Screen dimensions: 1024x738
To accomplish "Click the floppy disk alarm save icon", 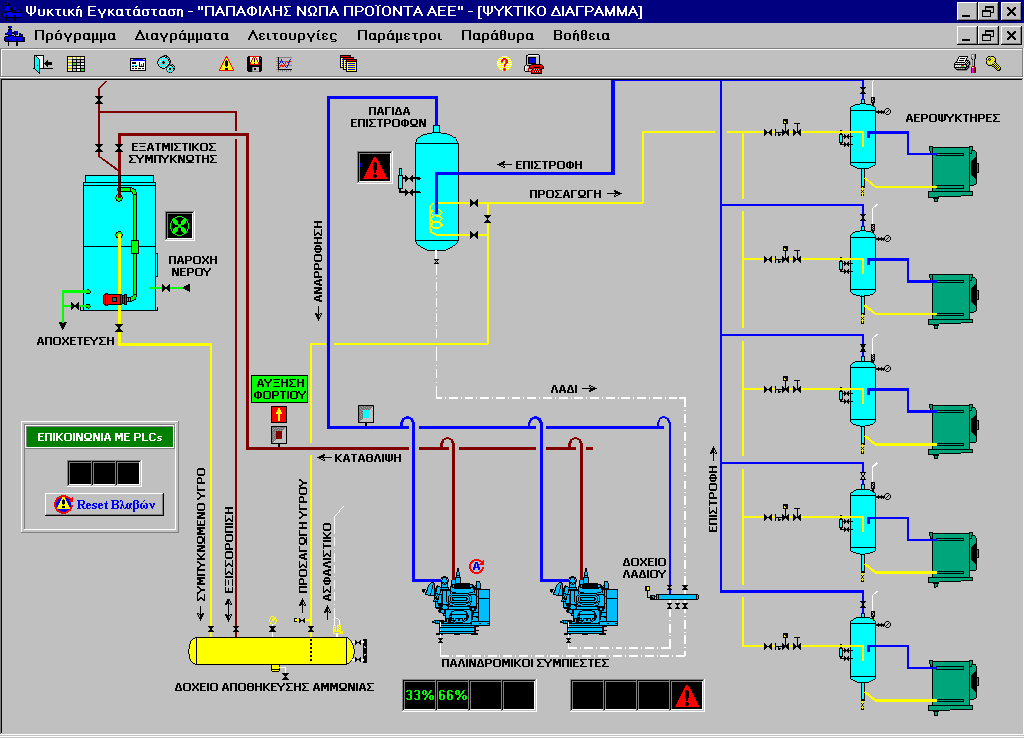I will [x=255, y=64].
